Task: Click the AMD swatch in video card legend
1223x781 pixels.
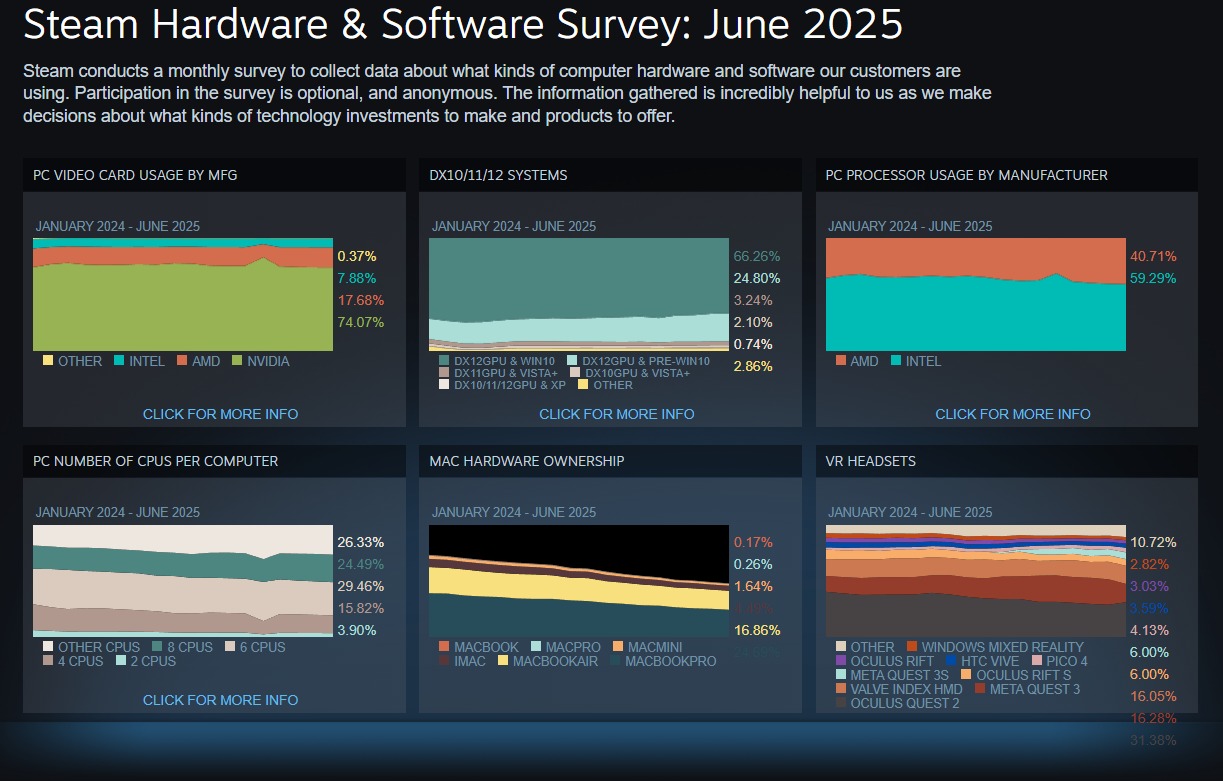Action: pos(184,360)
